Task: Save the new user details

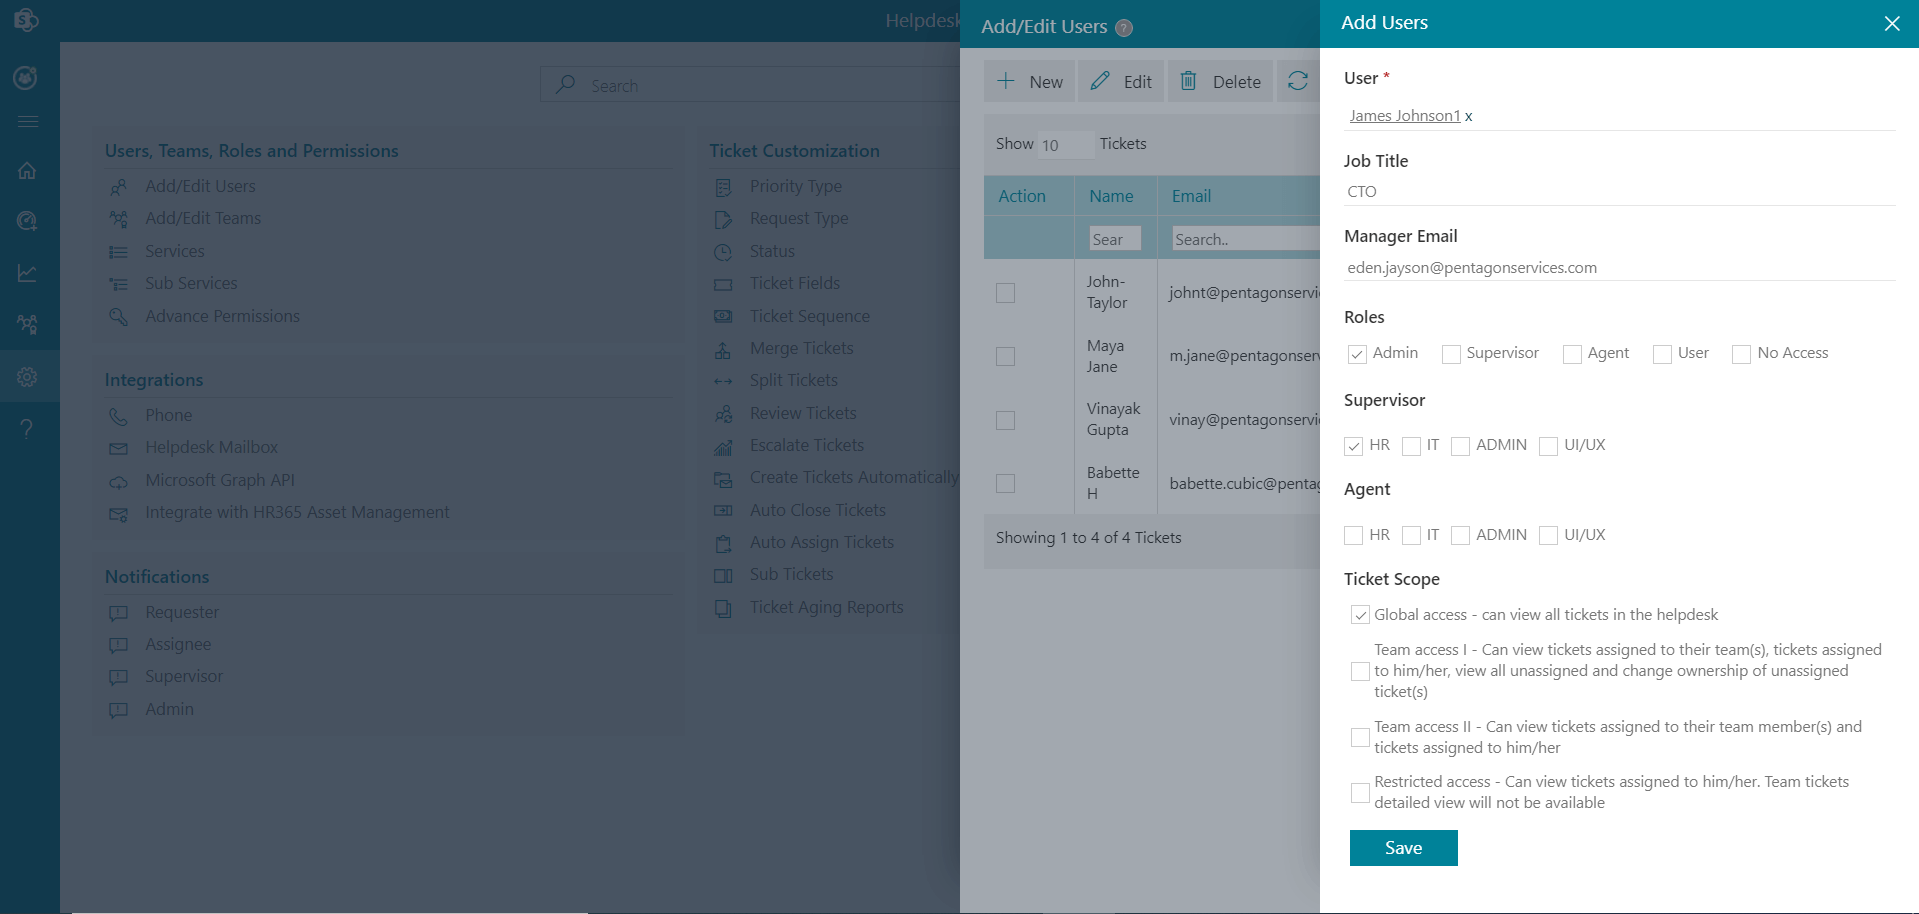Action: [x=1403, y=847]
